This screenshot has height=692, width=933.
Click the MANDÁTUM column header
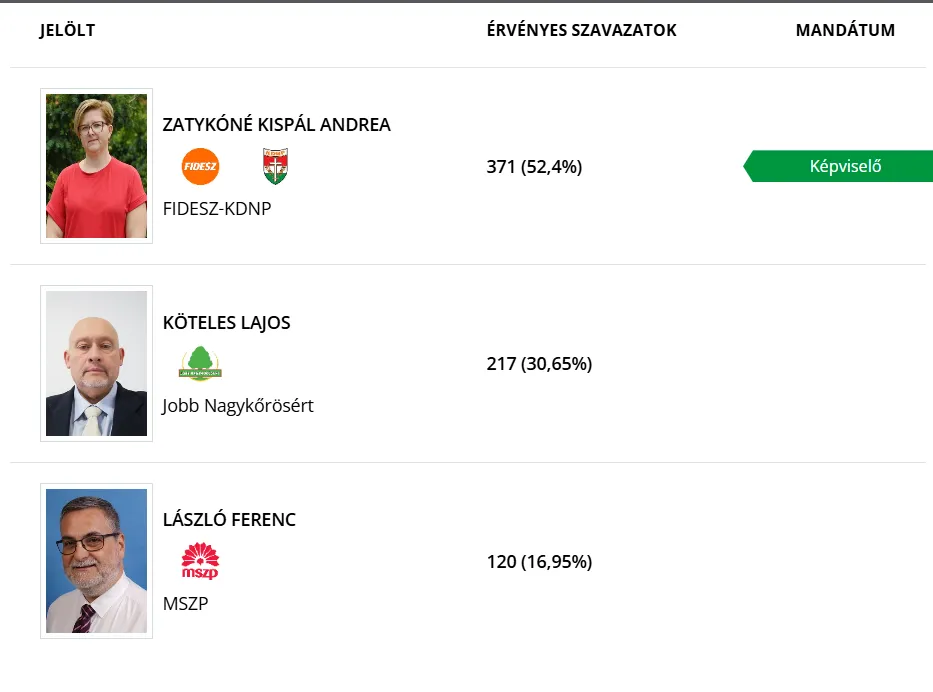click(x=845, y=30)
